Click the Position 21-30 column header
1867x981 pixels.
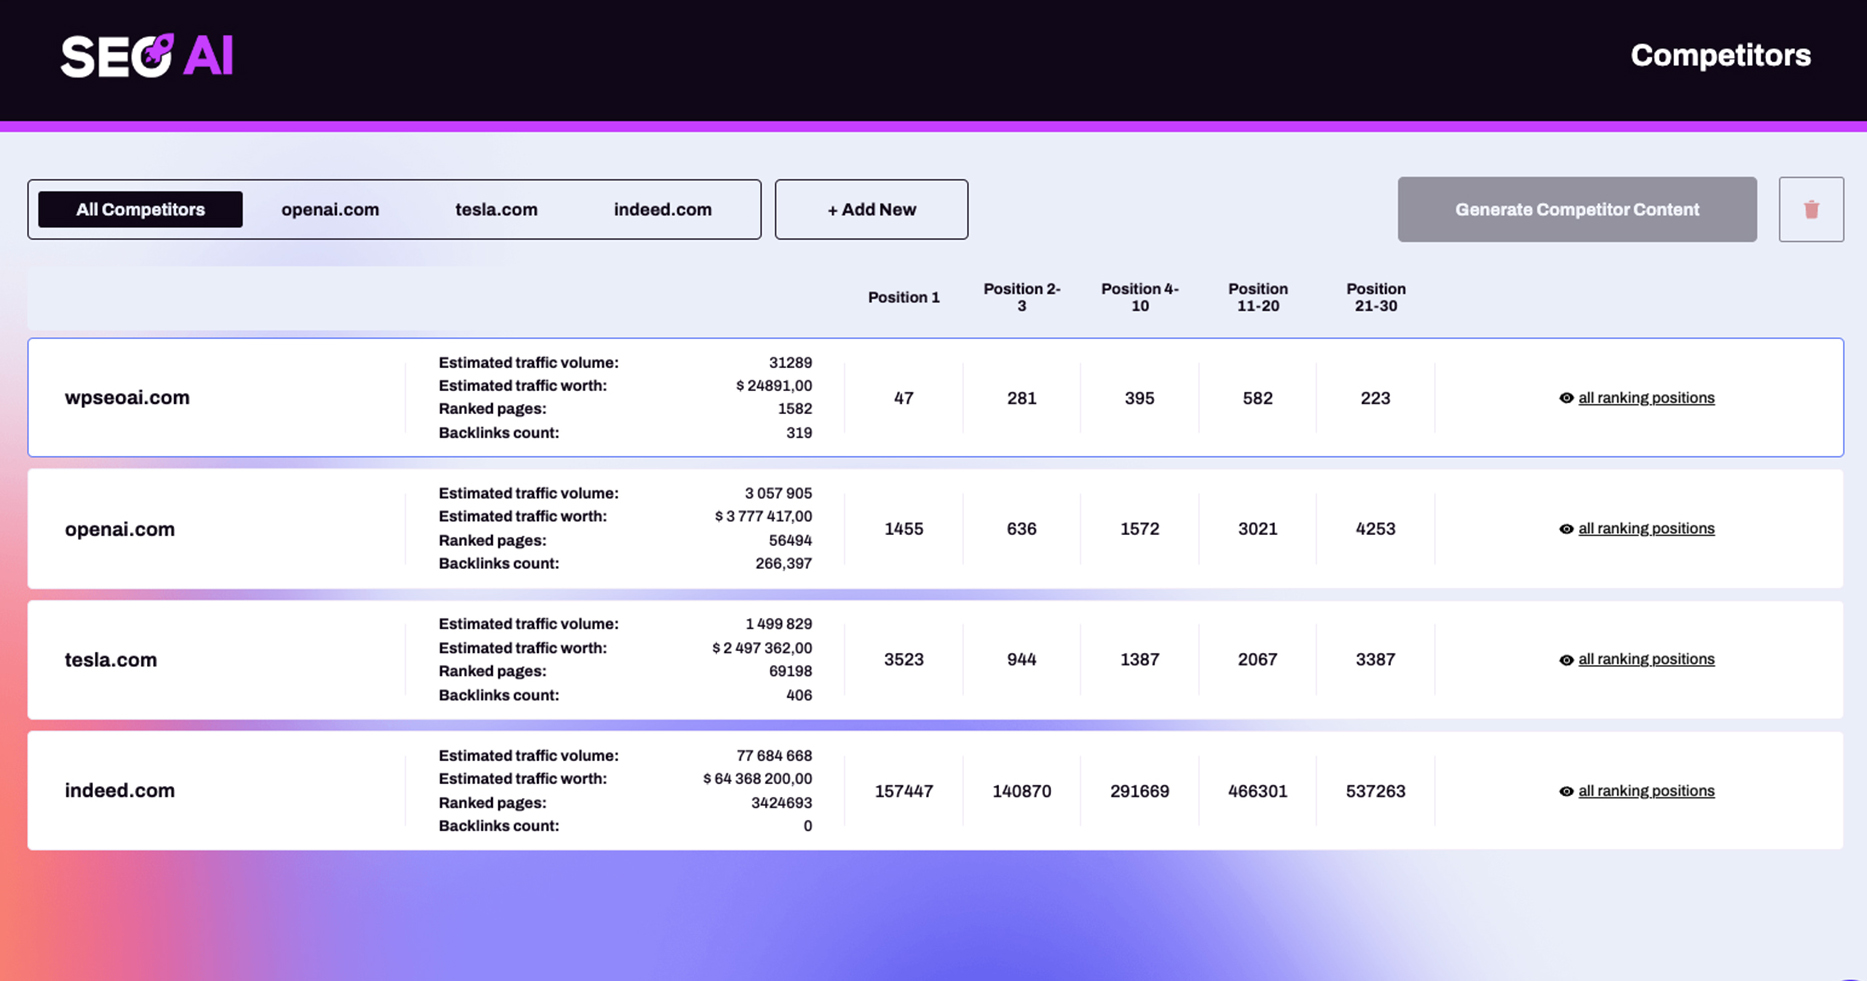pyautogui.click(x=1376, y=297)
